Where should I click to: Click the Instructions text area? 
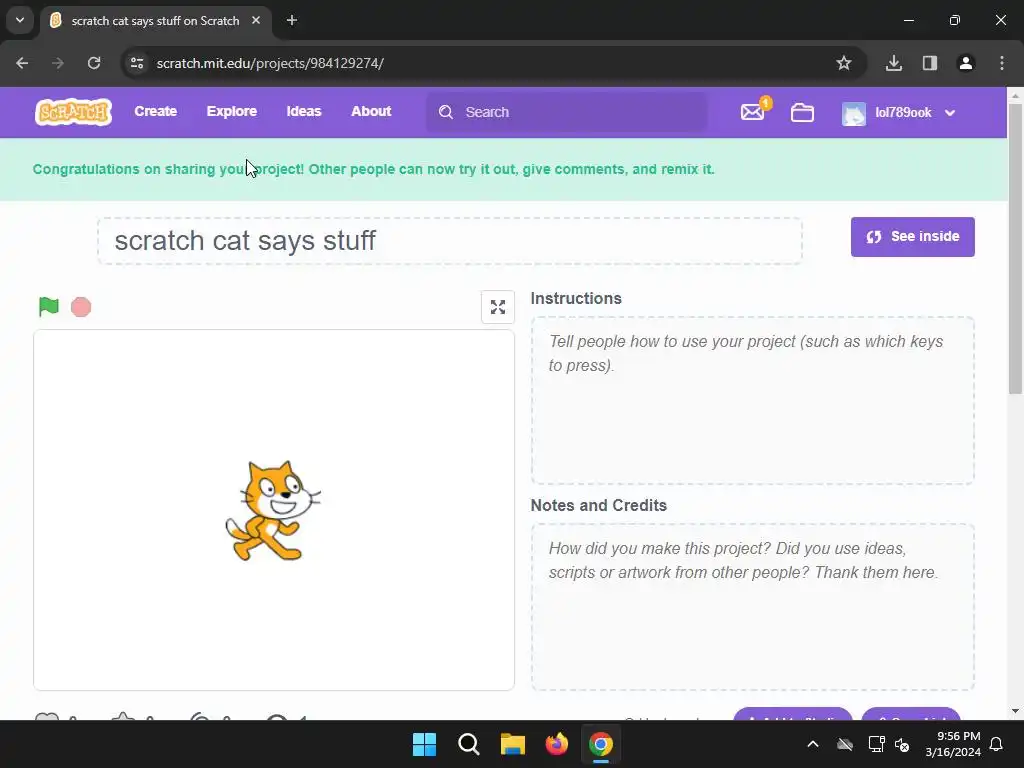(752, 400)
